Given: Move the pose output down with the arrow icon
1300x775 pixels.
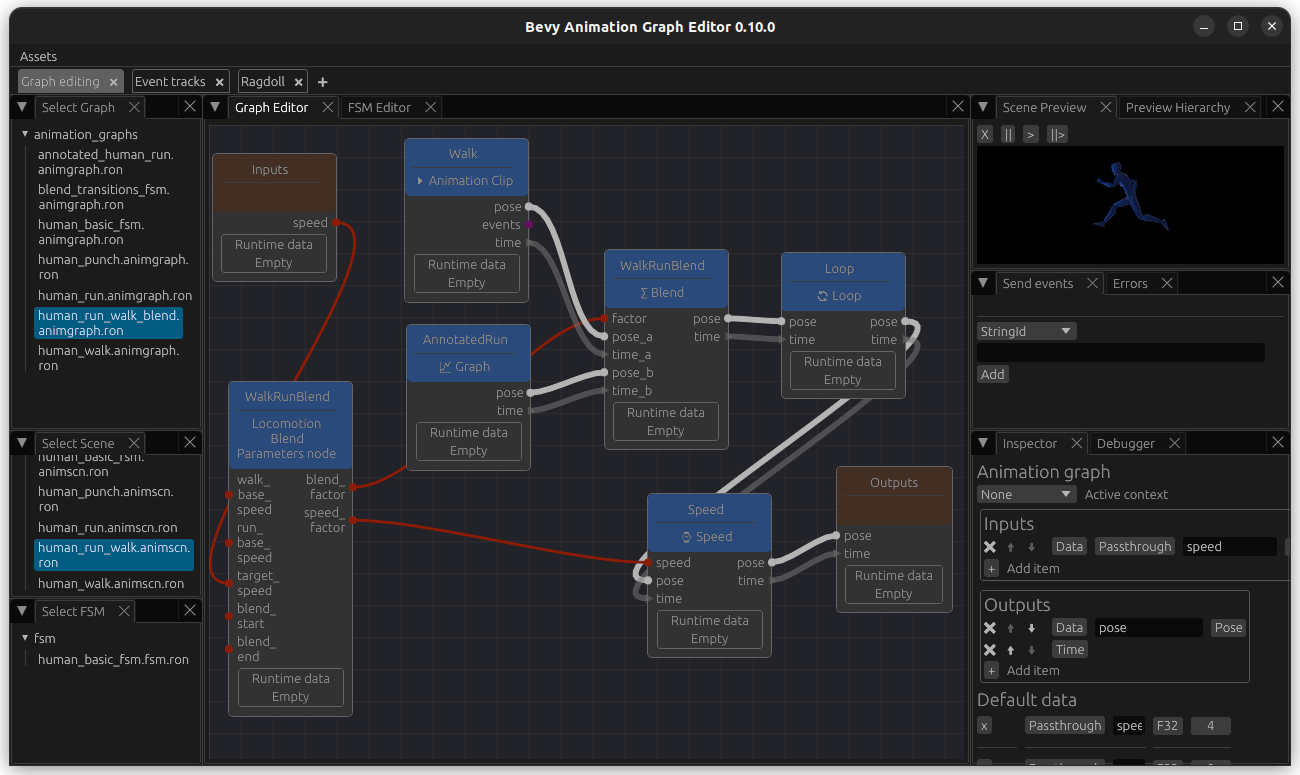Looking at the screenshot, I should pos(1033,627).
